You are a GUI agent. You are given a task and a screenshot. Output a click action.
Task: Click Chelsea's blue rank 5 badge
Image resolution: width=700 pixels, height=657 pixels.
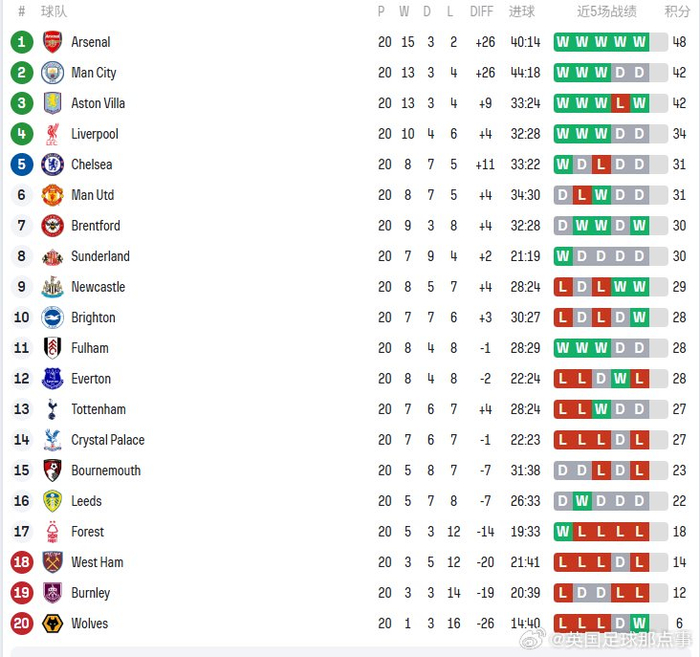[x=21, y=164]
